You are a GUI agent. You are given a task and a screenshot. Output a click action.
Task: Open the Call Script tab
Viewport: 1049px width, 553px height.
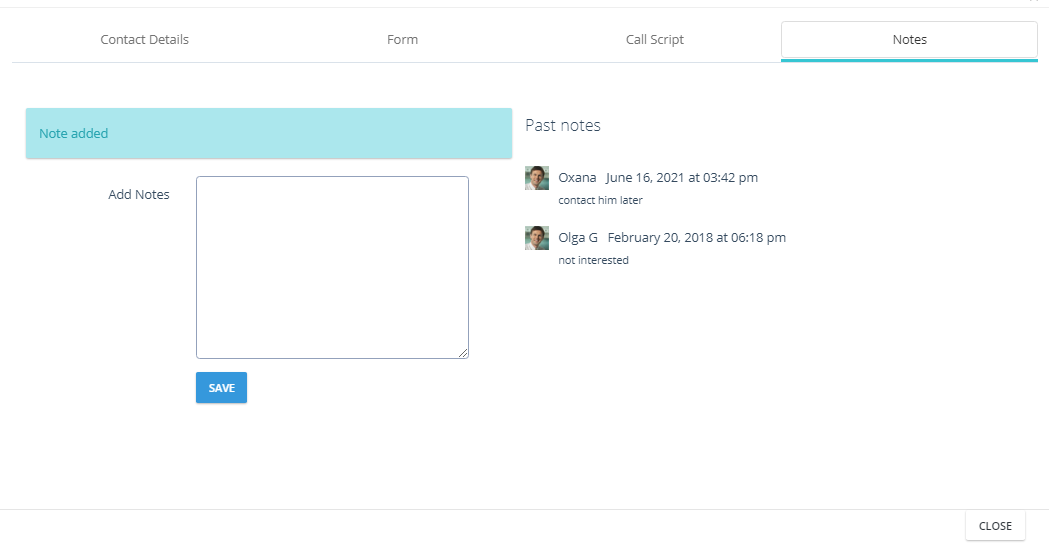(x=654, y=39)
